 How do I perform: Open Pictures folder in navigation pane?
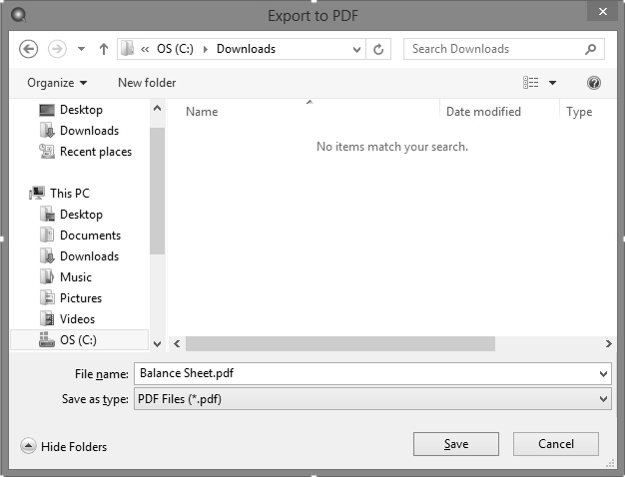pos(80,298)
